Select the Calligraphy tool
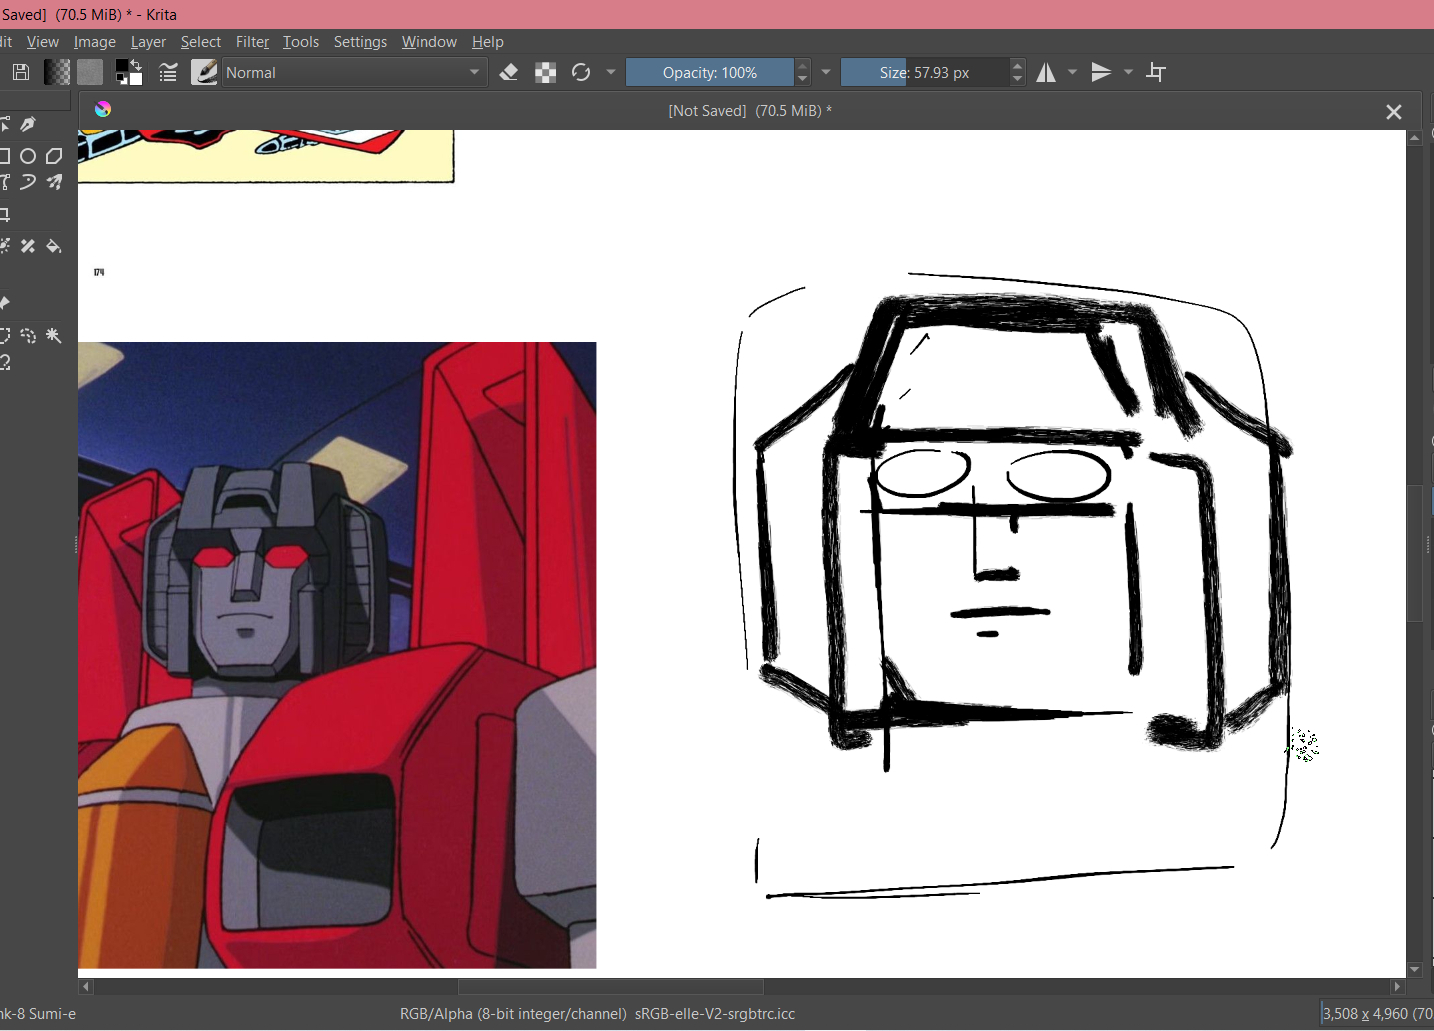The height and width of the screenshot is (1031, 1434). coord(28,125)
